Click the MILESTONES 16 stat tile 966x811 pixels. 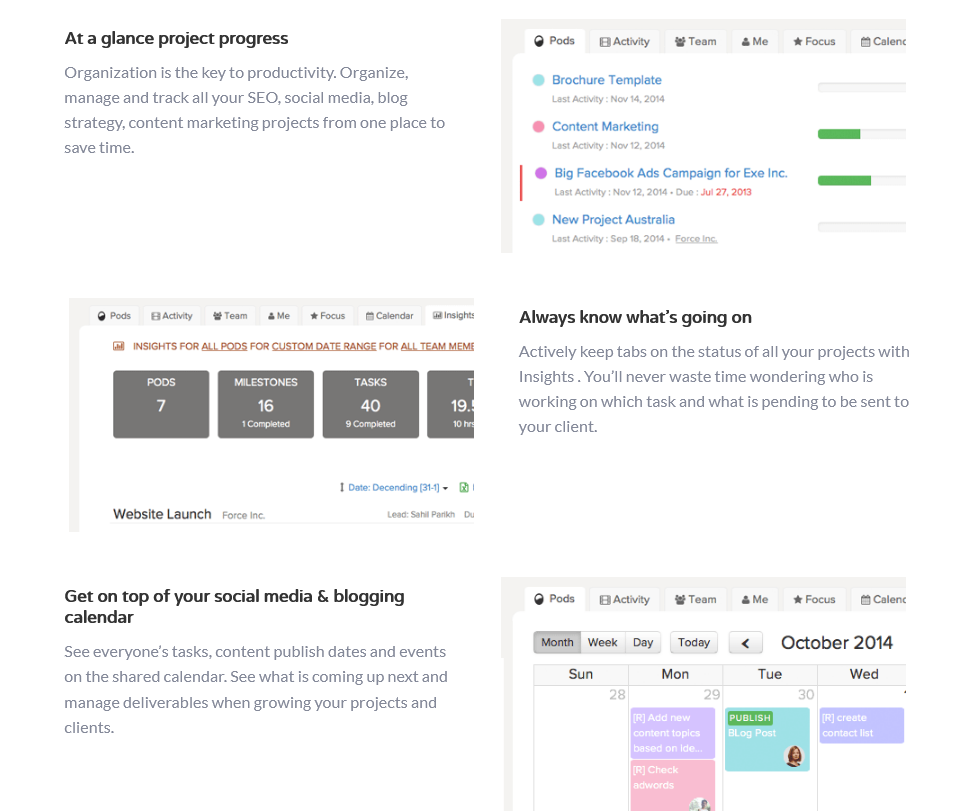[265, 404]
